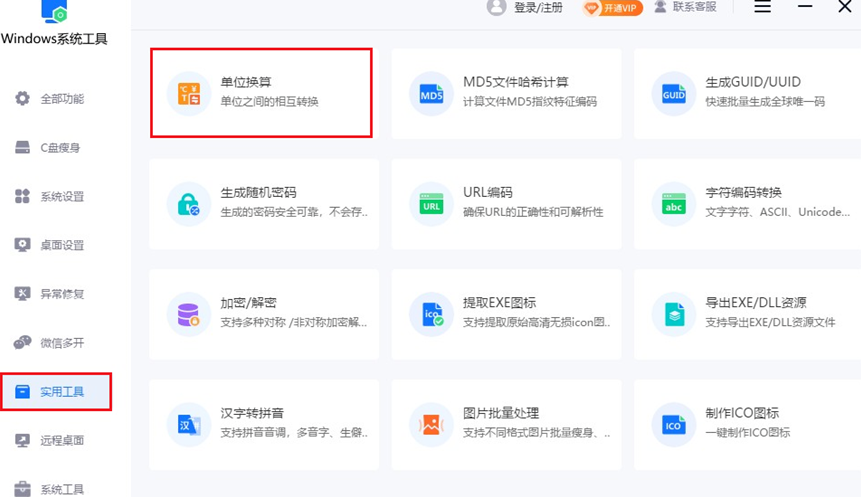Minimize the application window

pos(805,7)
